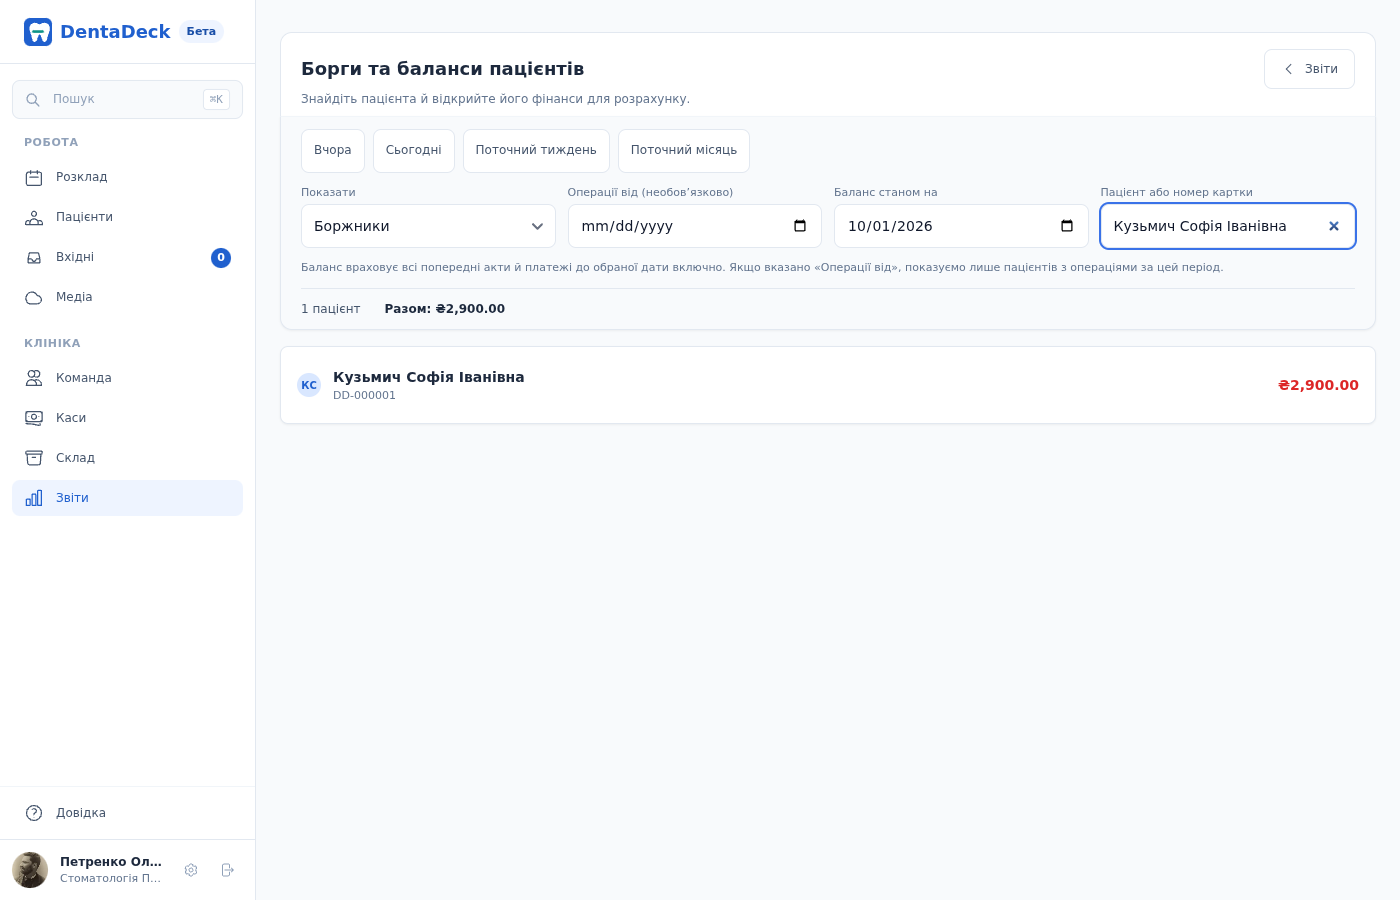1400x900 pixels.
Task: Click the Медіа cloud icon
Action: click(34, 298)
